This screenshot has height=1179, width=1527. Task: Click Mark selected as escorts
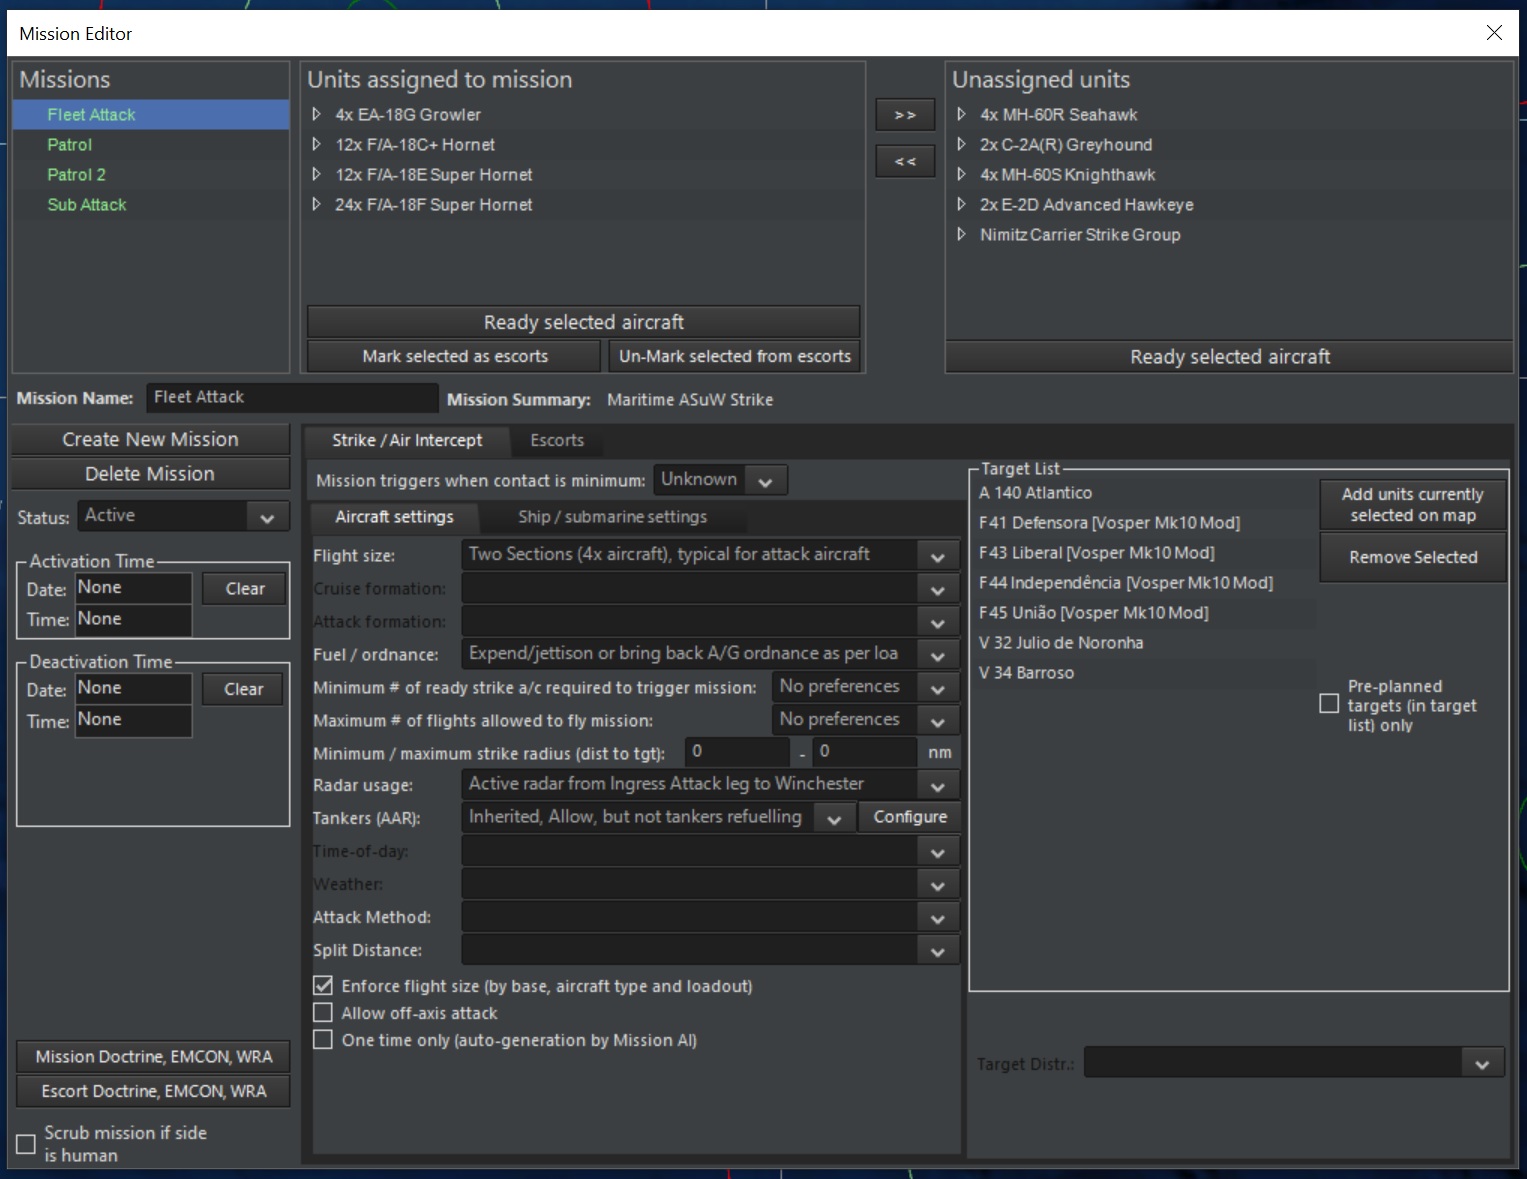point(455,356)
